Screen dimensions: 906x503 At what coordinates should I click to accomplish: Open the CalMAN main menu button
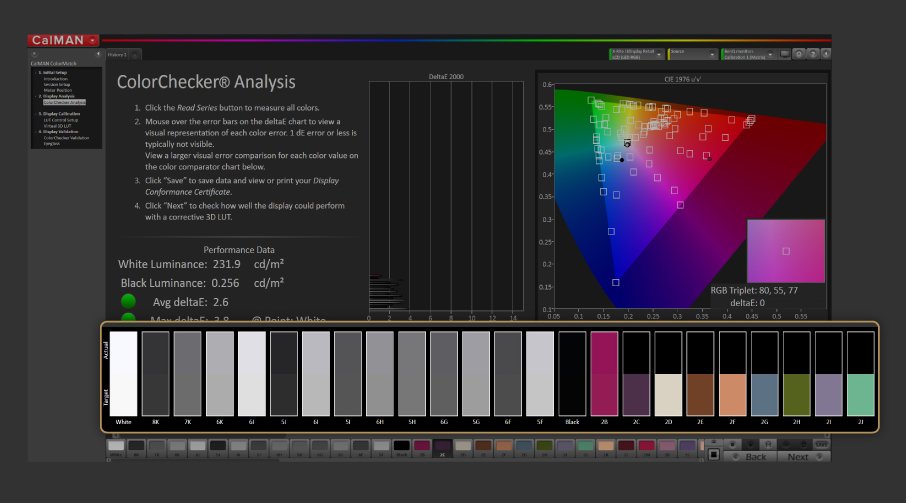coord(63,40)
